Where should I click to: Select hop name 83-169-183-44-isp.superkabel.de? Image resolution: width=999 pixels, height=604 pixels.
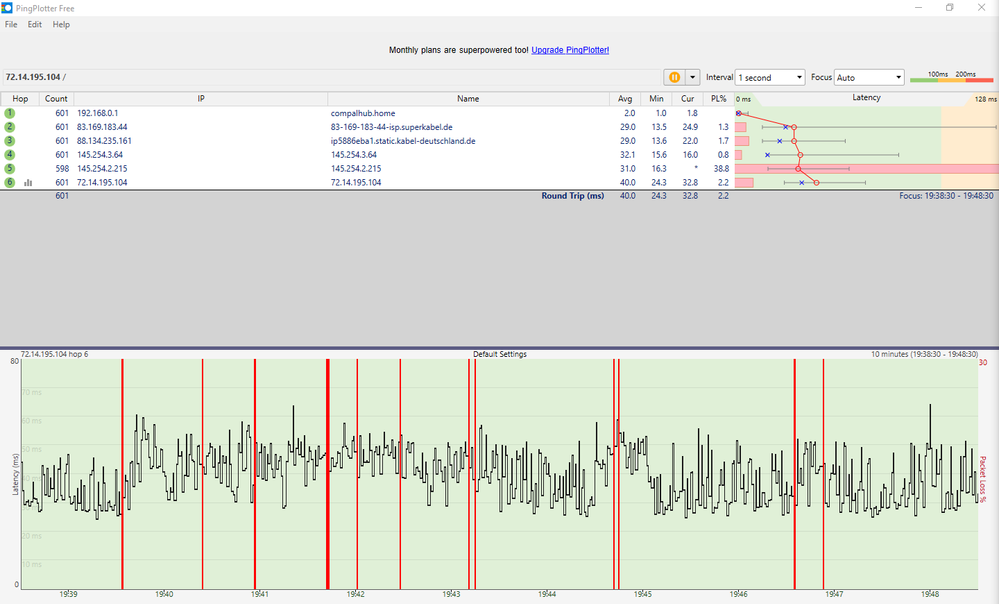coord(391,127)
